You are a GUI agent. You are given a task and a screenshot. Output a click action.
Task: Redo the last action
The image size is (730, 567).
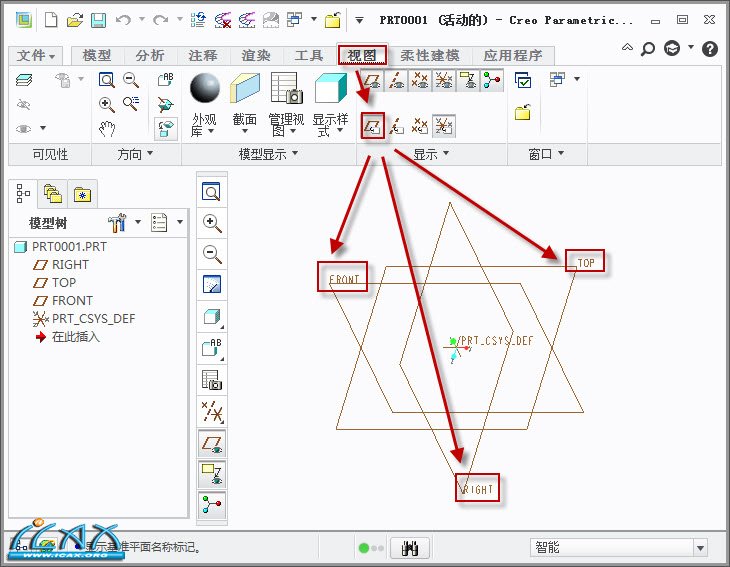[161, 20]
